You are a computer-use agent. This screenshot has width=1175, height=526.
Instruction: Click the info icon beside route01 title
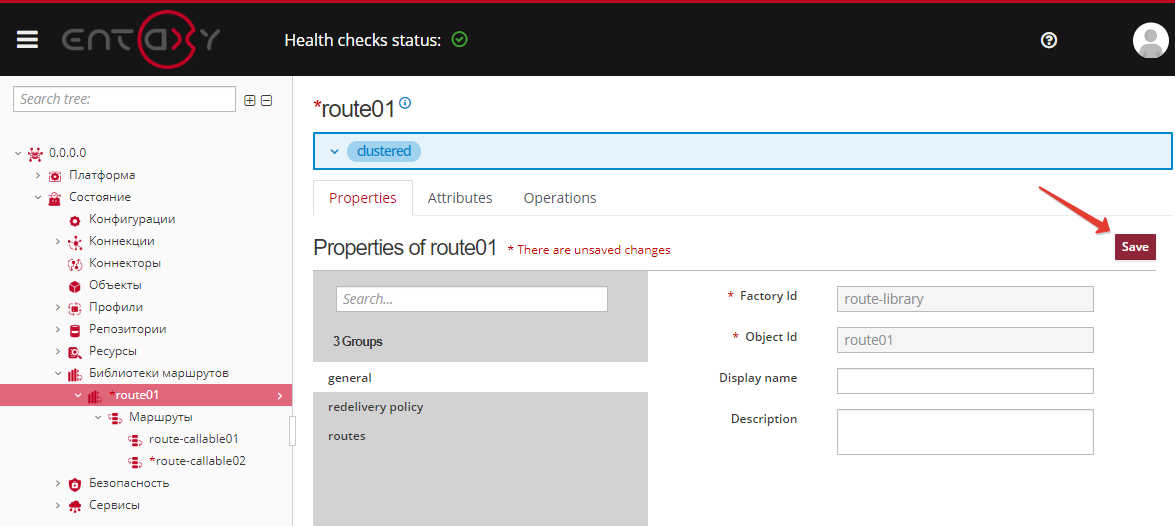[x=405, y=103]
